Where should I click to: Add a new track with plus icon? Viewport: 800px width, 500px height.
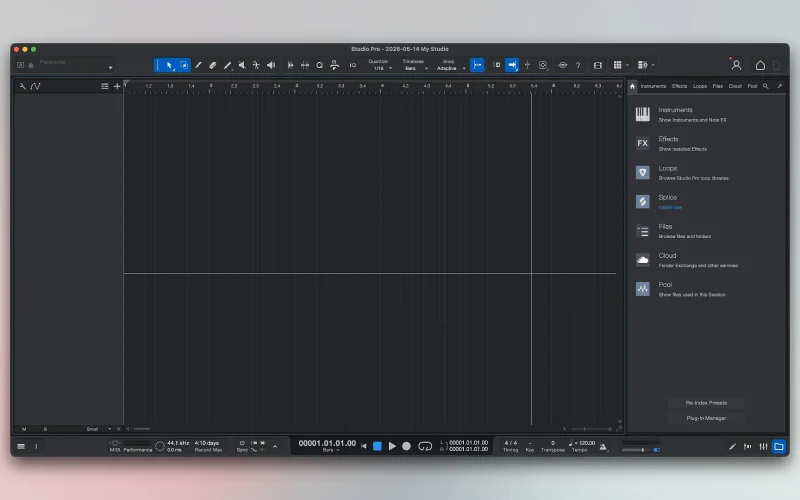pos(117,86)
